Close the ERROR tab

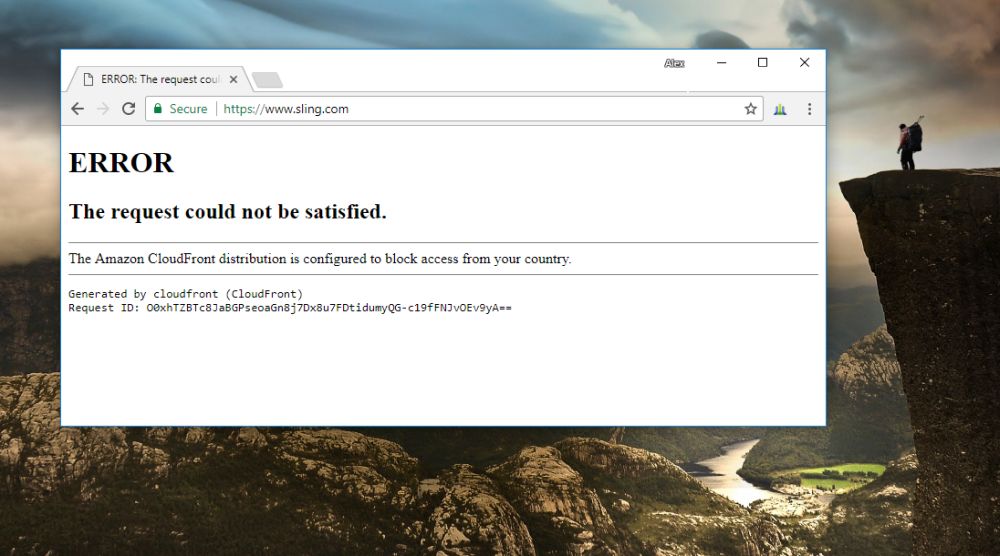pyautogui.click(x=233, y=80)
